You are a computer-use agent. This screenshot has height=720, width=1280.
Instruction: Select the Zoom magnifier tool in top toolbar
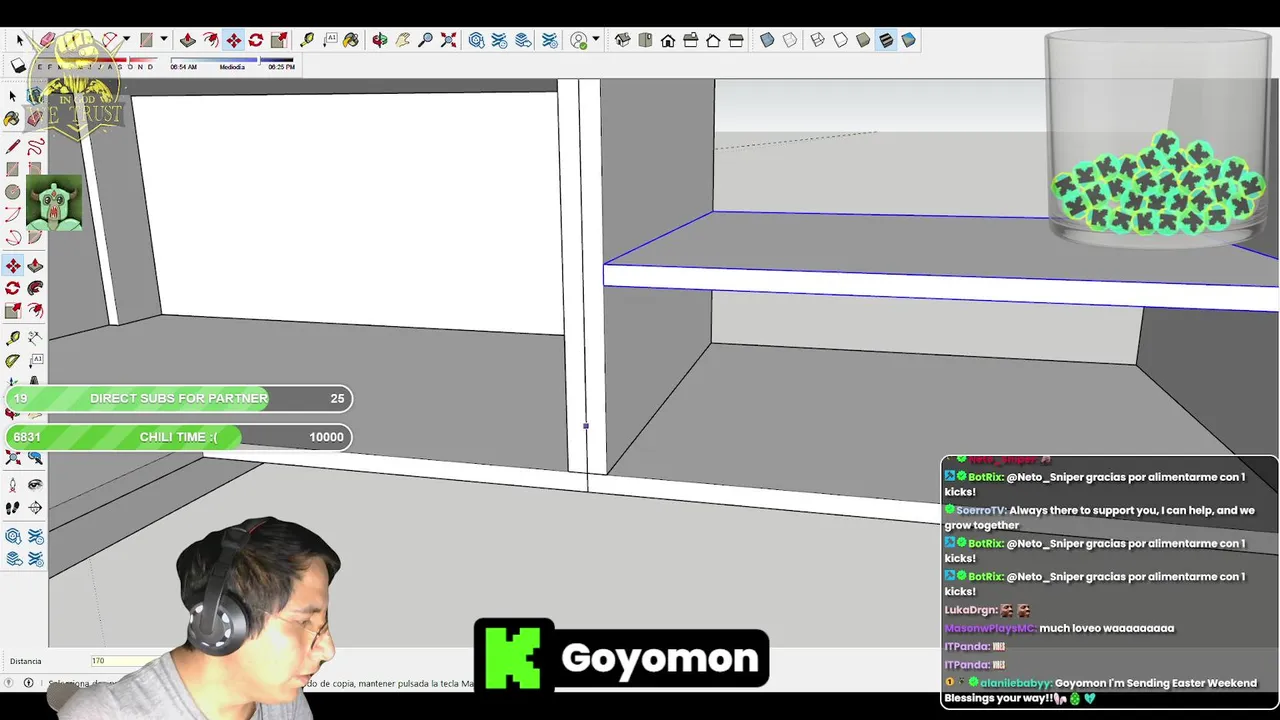425,40
